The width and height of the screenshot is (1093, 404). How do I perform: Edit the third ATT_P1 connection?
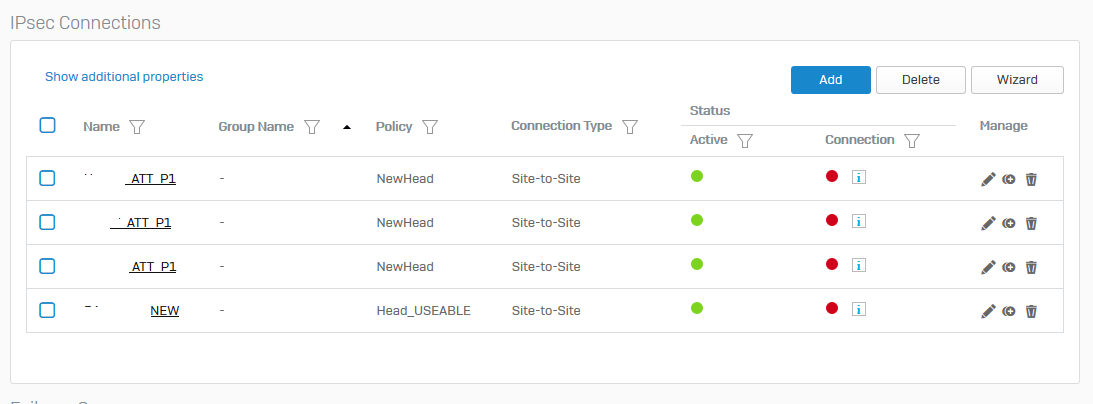[988, 267]
